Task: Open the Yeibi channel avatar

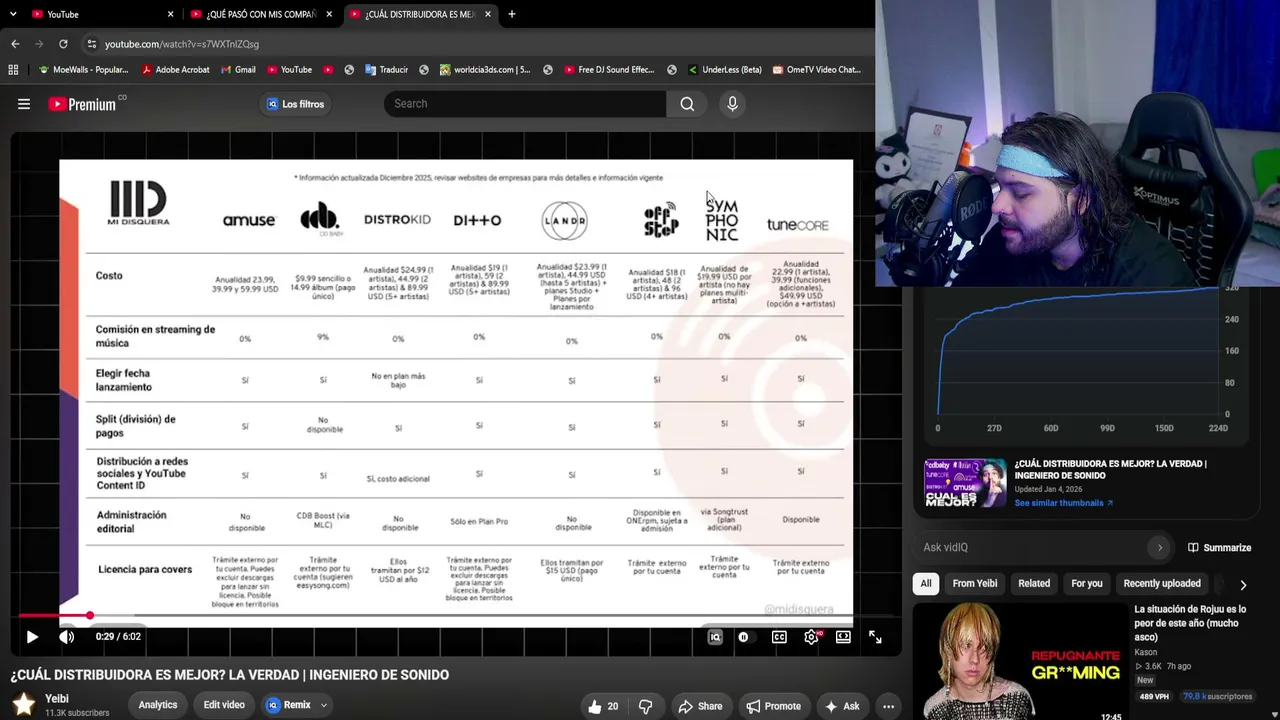Action: 24,705
